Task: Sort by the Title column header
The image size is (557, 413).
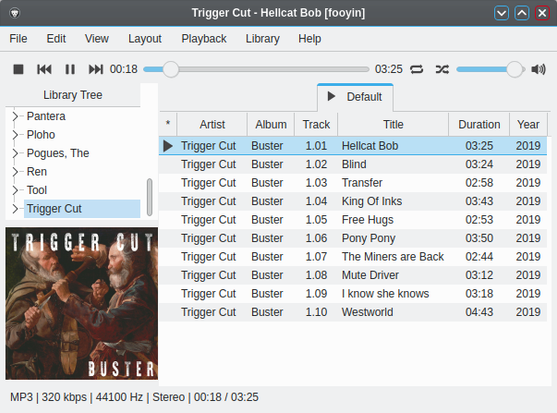Action: point(393,124)
